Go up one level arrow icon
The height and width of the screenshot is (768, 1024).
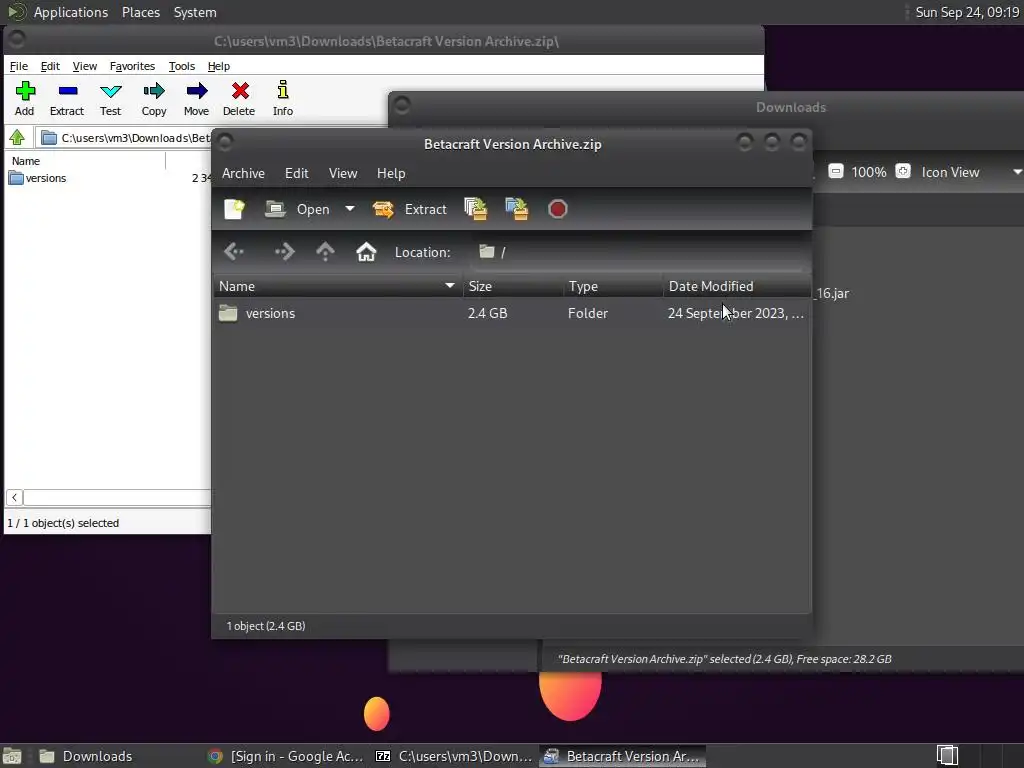pos(325,251)
